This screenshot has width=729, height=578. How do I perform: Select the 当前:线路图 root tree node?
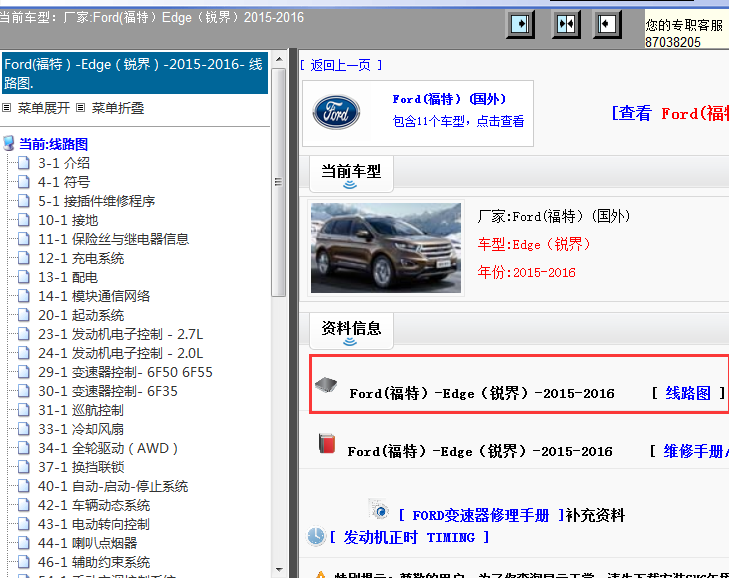[x=53, y=144]
